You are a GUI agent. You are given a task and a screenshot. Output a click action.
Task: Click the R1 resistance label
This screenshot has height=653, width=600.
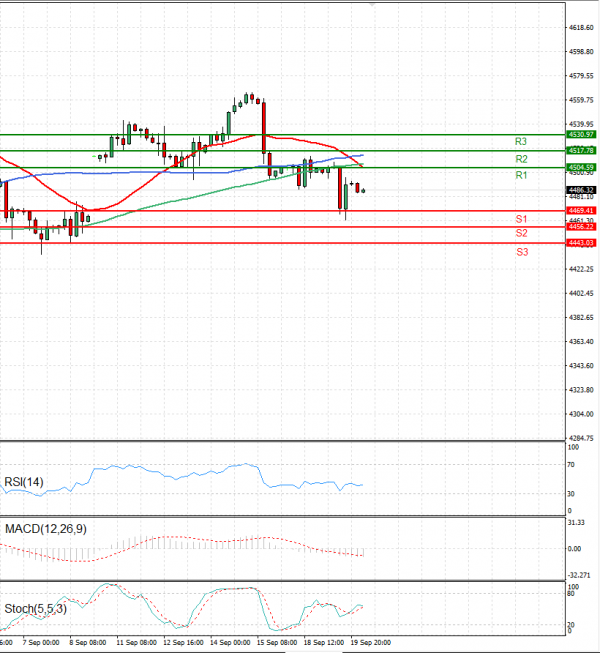pos(521,175)
